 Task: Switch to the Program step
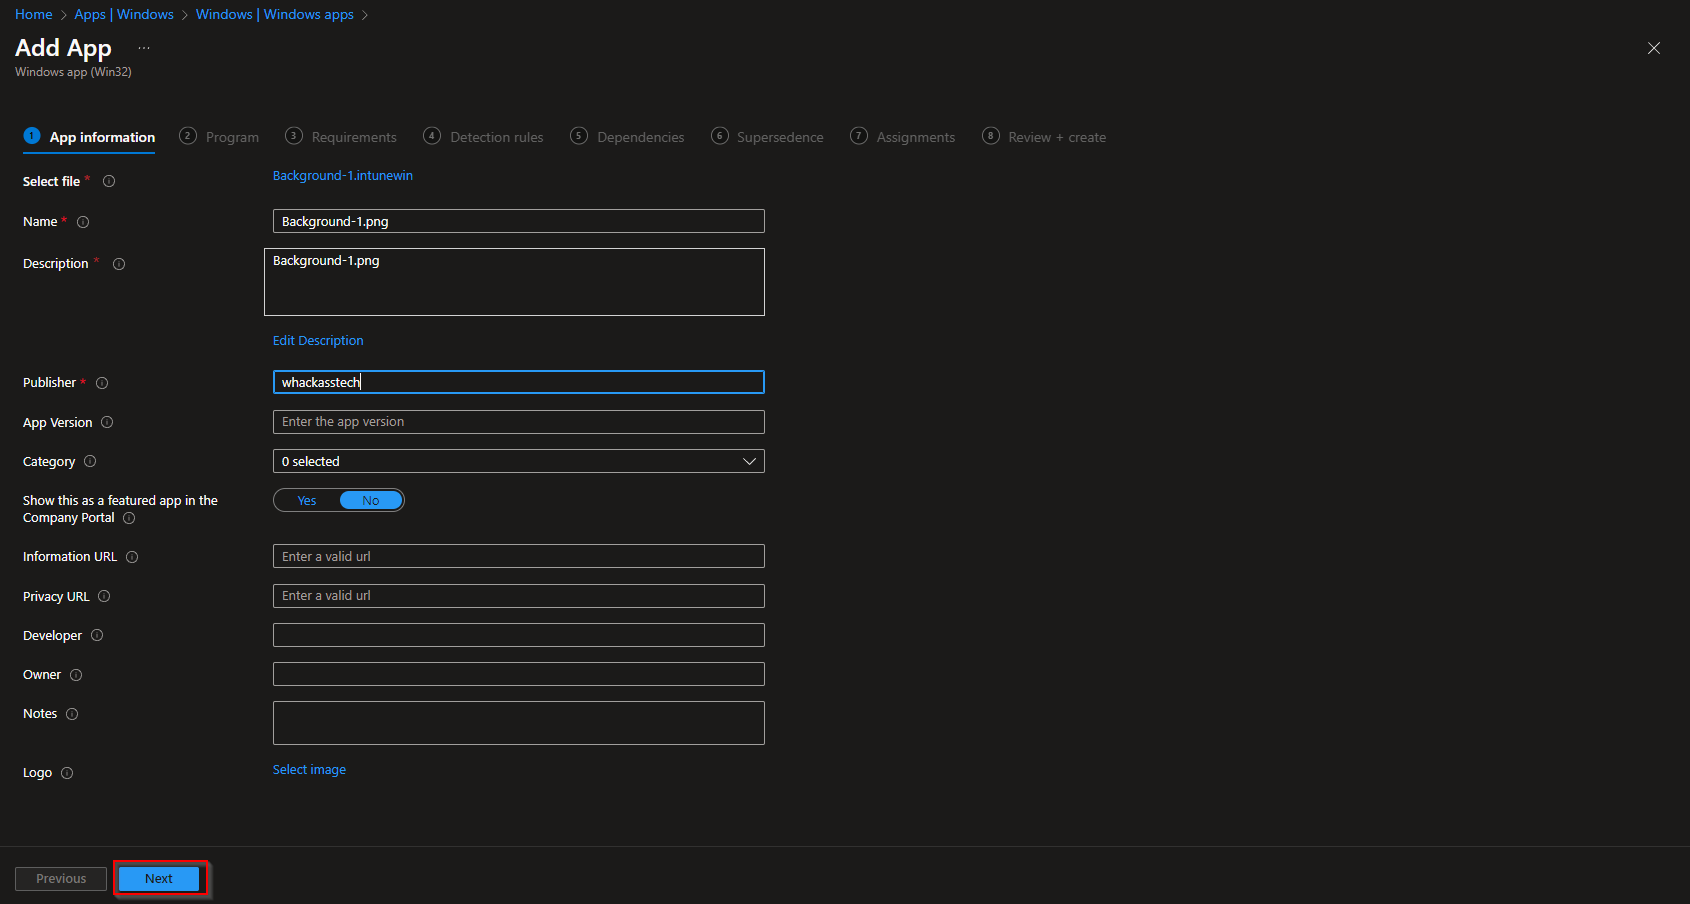(x=232, y=136)
